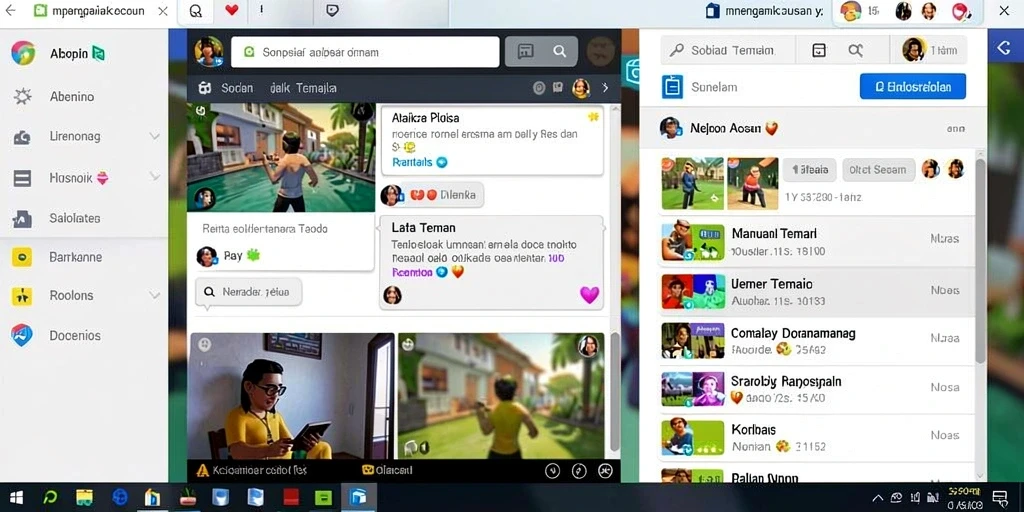1024x512 pixels.
Task: Expand the Lirenonag sidebar section
Action: 154,136
